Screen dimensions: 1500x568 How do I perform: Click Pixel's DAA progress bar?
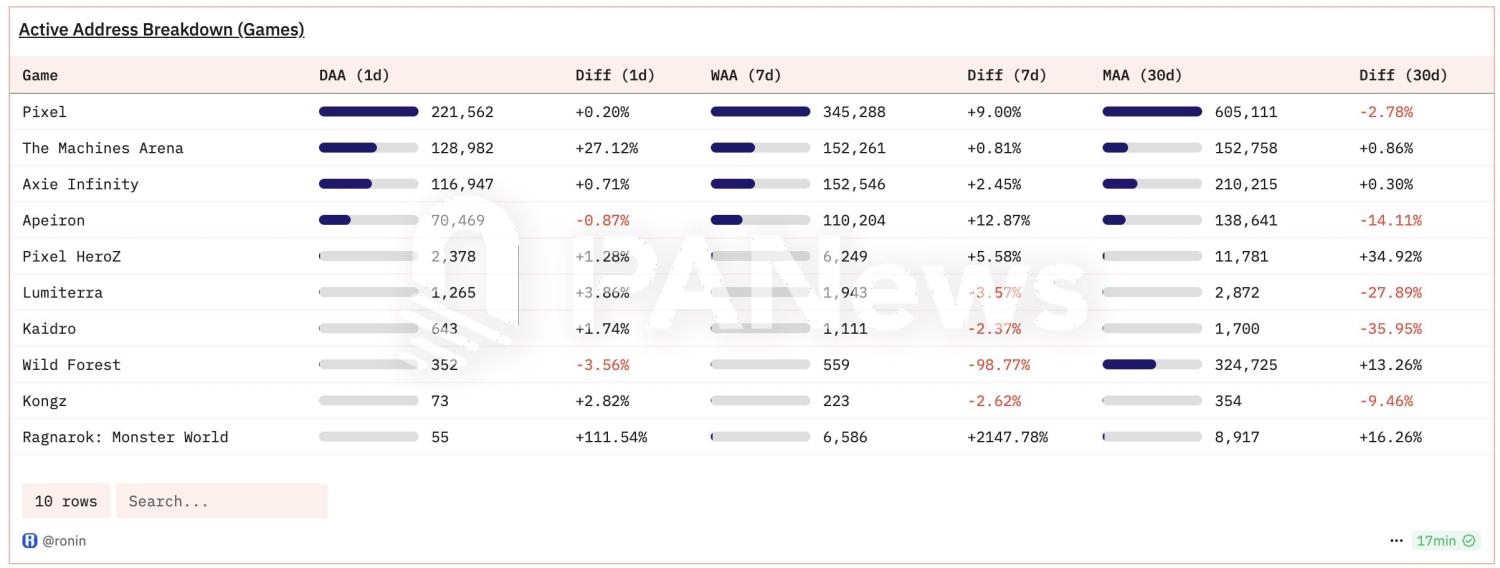click(368, 112)
